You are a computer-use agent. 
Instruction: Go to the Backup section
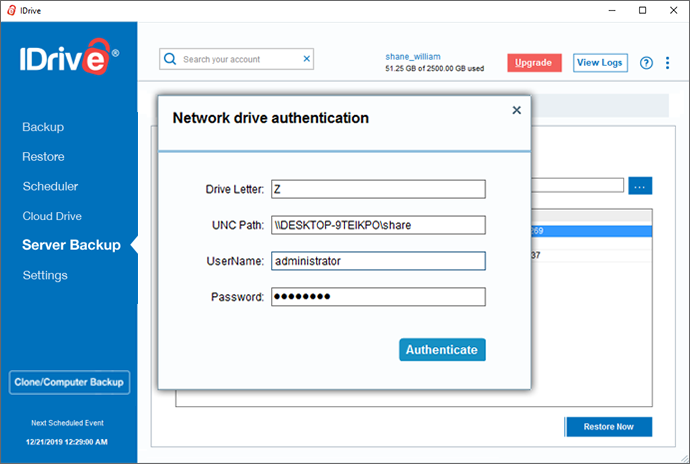click(43, 127)
